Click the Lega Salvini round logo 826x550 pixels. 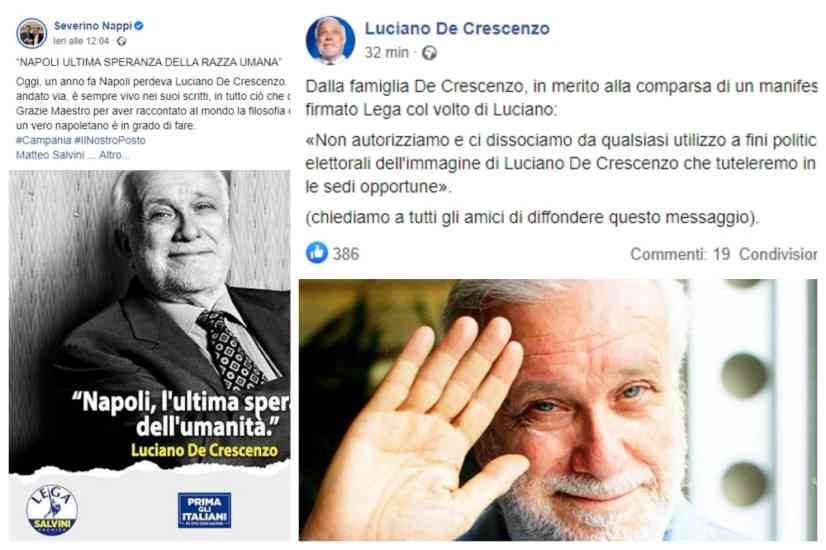[x=52, y=509]
